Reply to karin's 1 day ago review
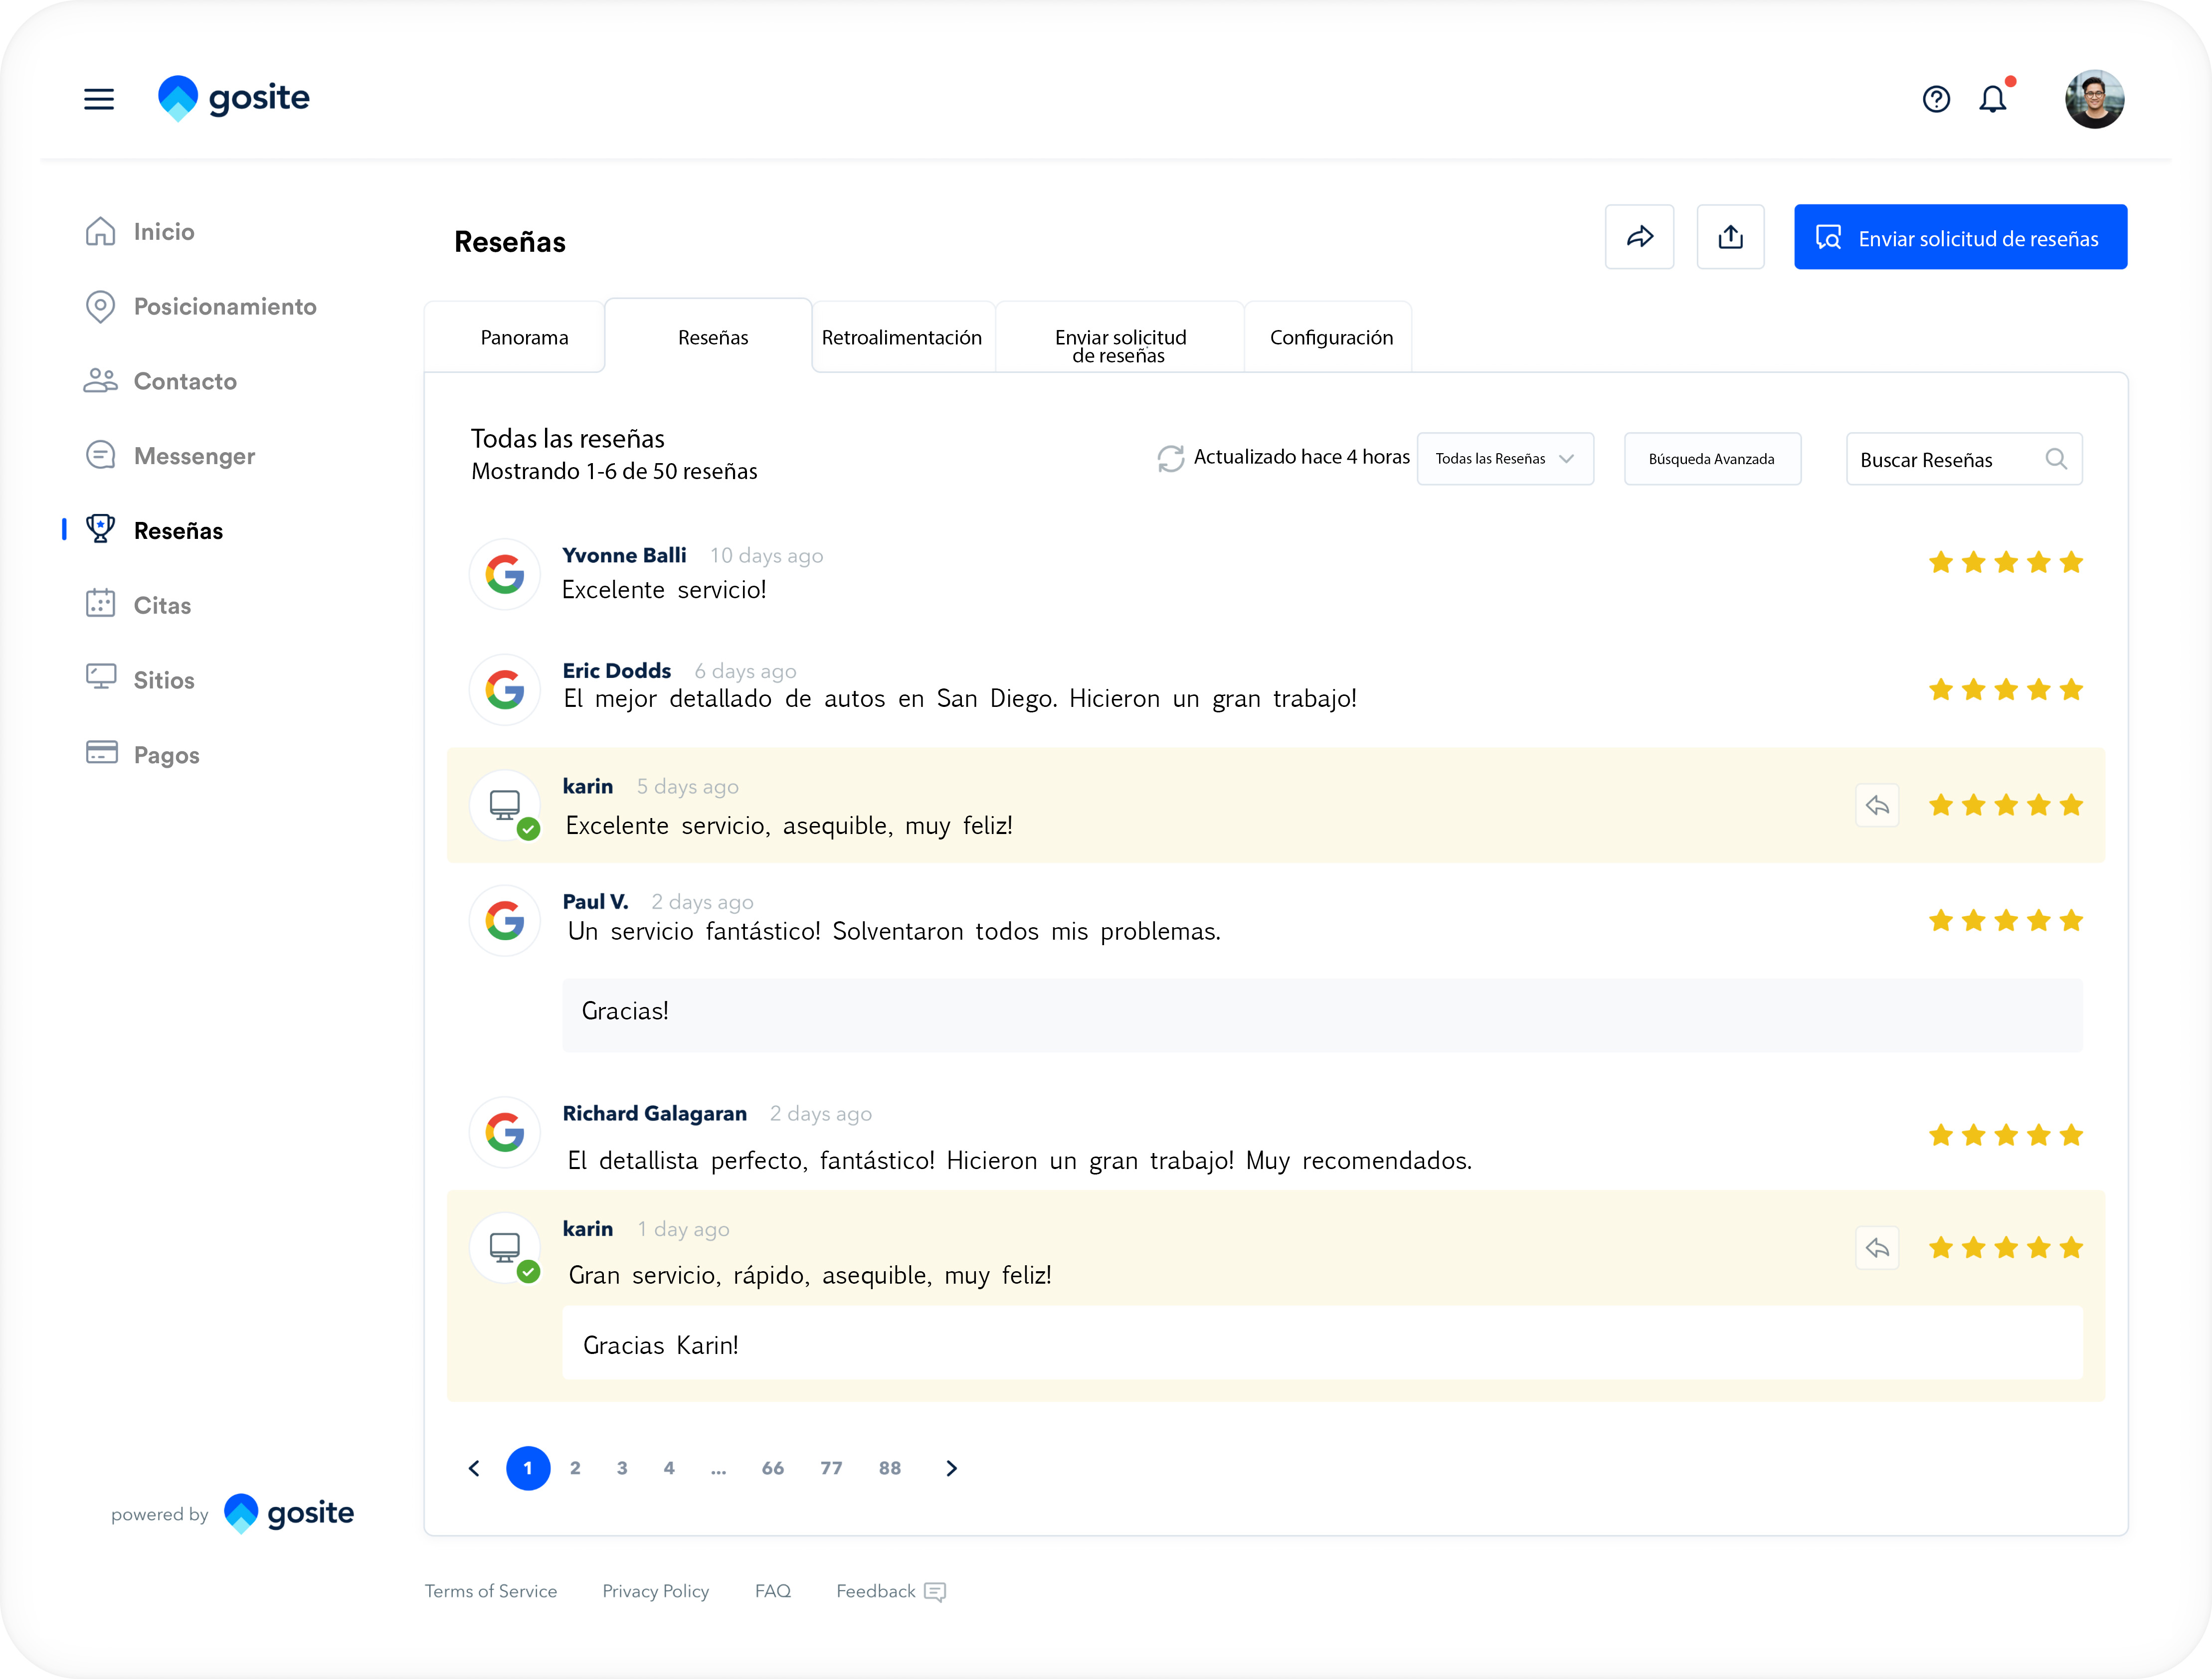2212x1679 pixels. click(1877, 1248)
